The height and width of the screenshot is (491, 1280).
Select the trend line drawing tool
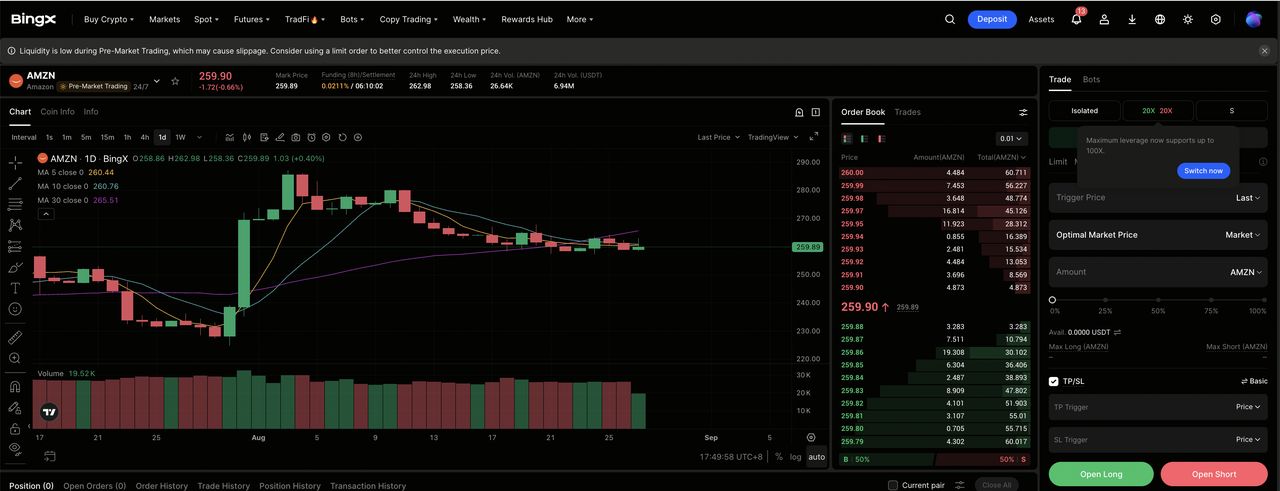click(15, 184)
